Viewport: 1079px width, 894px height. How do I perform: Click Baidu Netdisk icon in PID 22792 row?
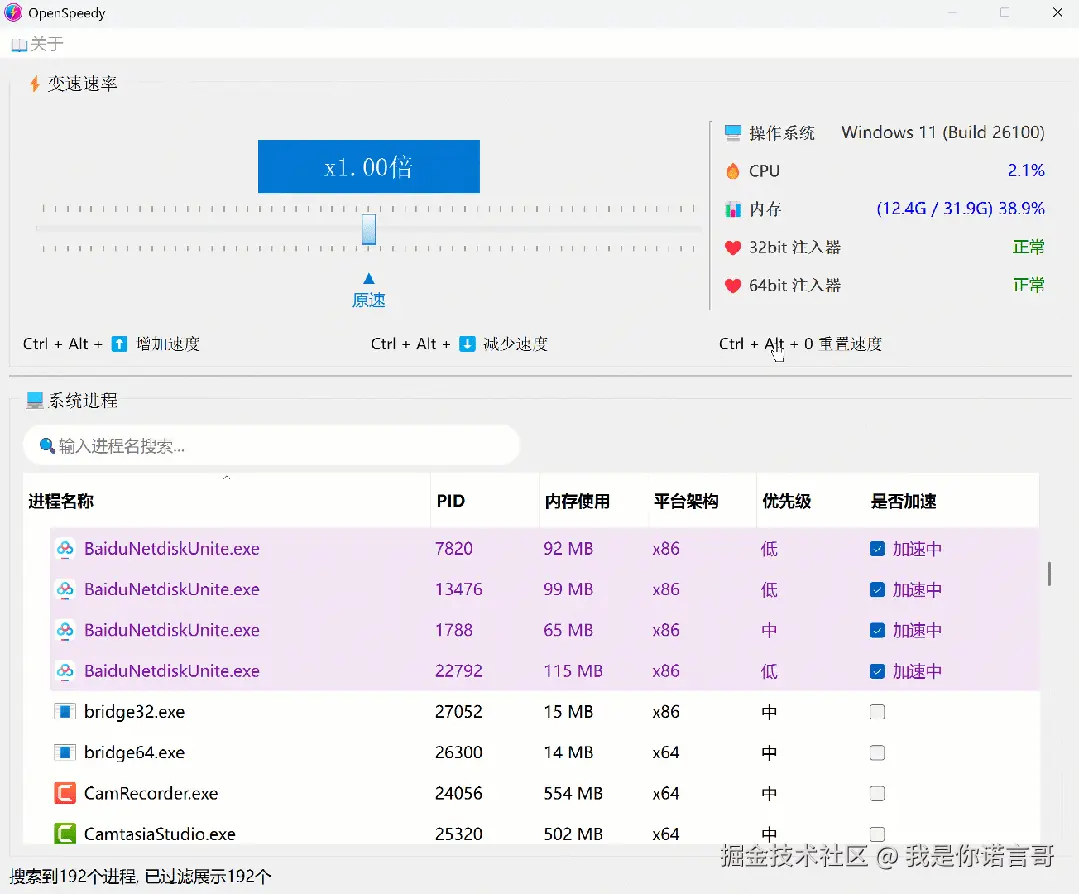click(x=65, y=670)
